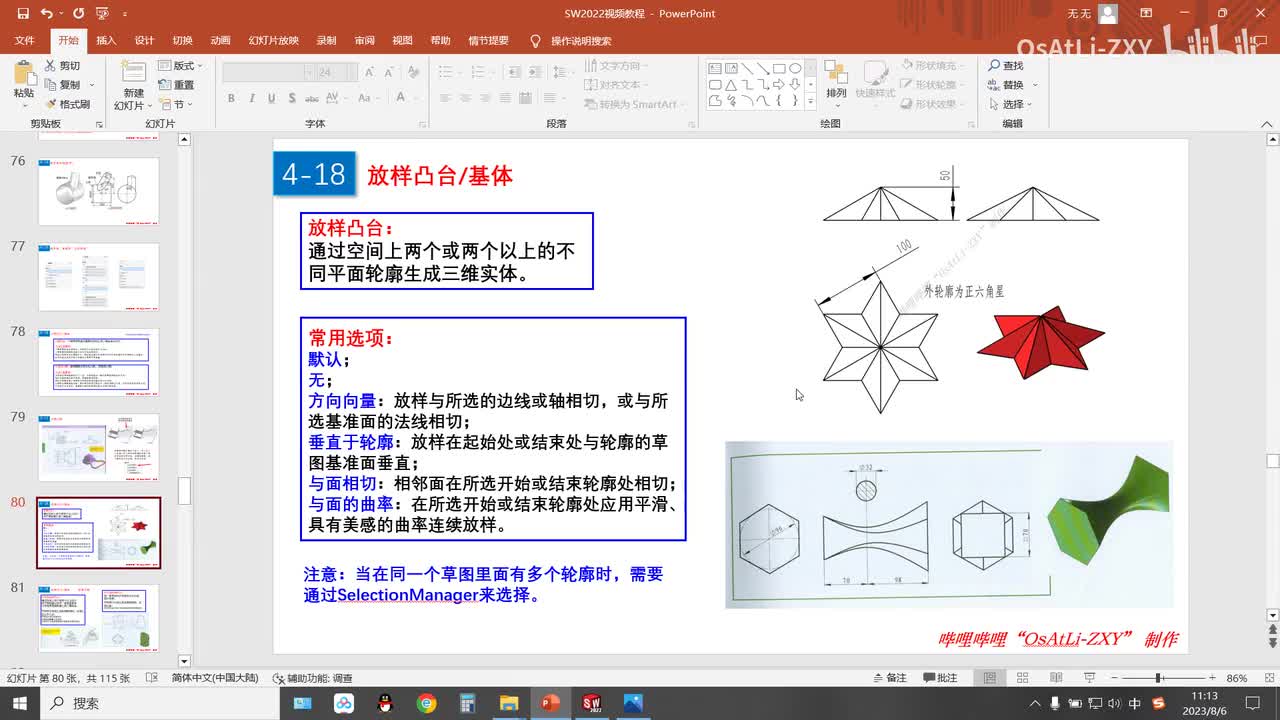Open SolidWorks 2022 from Windows taskbar
Image resolution: width=1280 pixels, height=720 pixels.
[591, 703]
